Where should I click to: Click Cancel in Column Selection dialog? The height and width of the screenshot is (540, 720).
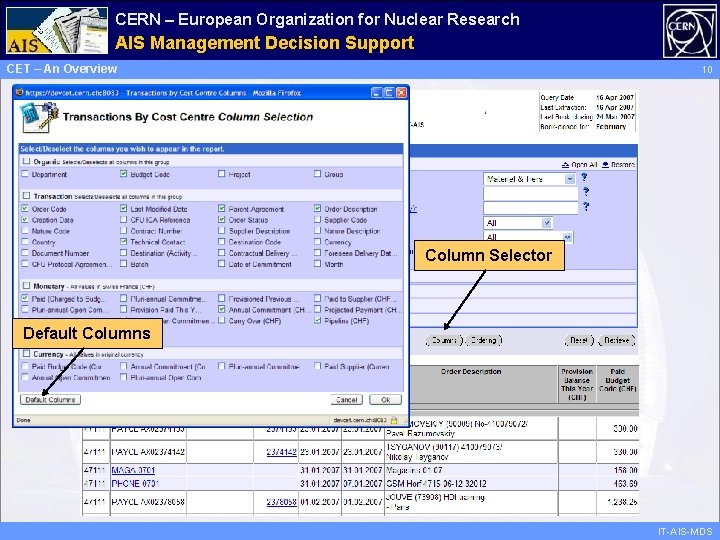[347, 399]
